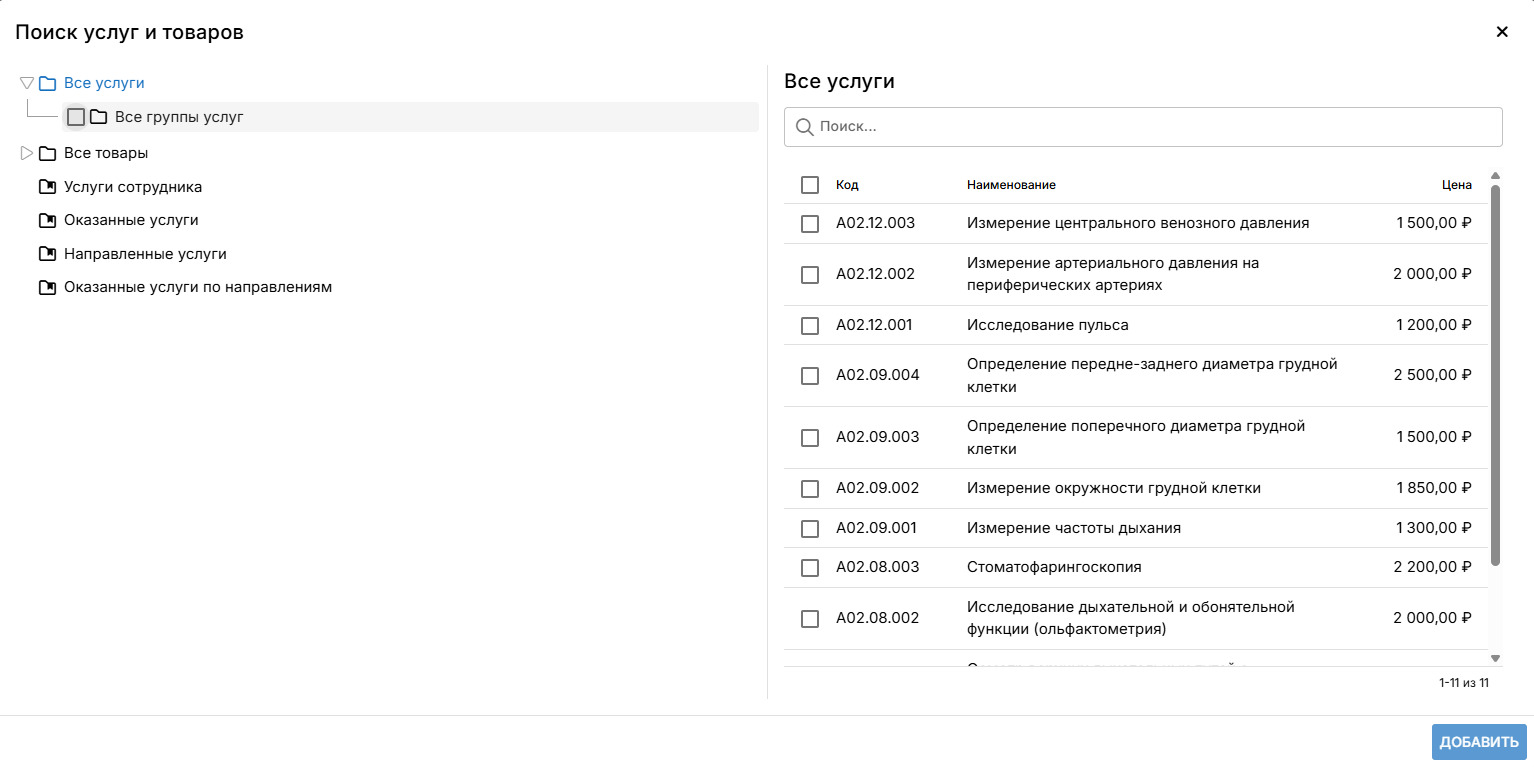1534x767 pixels.
Task: Click the scroll down arrow of the services list
Action: [x=1495, y=658]
